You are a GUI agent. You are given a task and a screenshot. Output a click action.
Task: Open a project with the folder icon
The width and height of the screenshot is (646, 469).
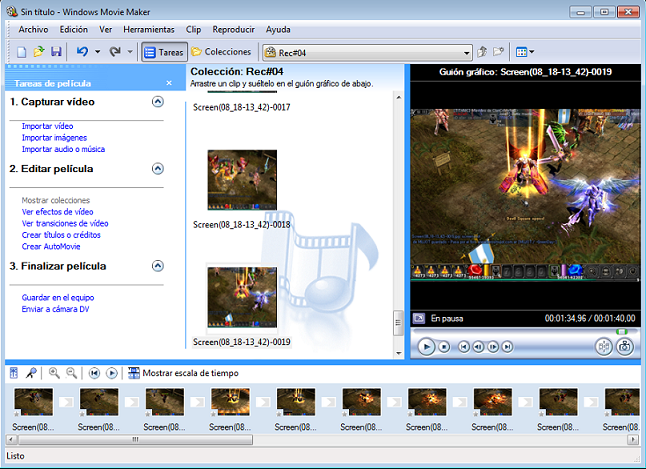[x=39, y=52]
